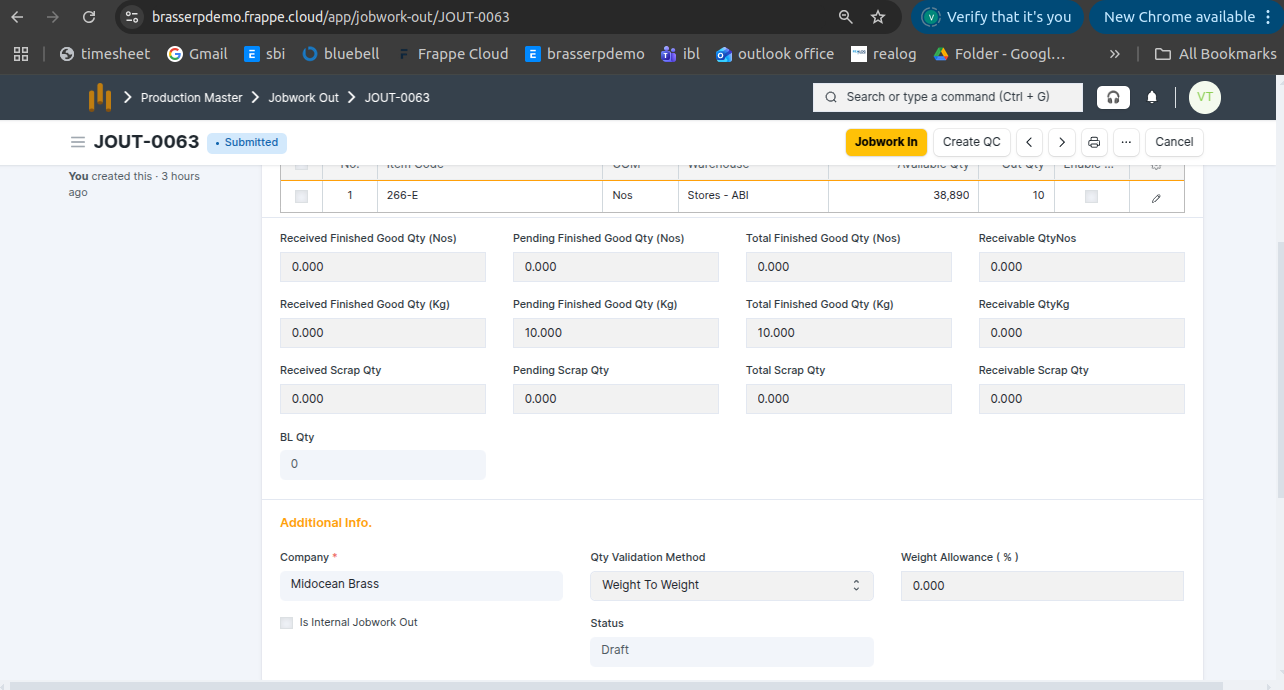Expand the VT user avatar menu
The width and height of the screenshot is (1284, 690).
tap(1204, 97)
